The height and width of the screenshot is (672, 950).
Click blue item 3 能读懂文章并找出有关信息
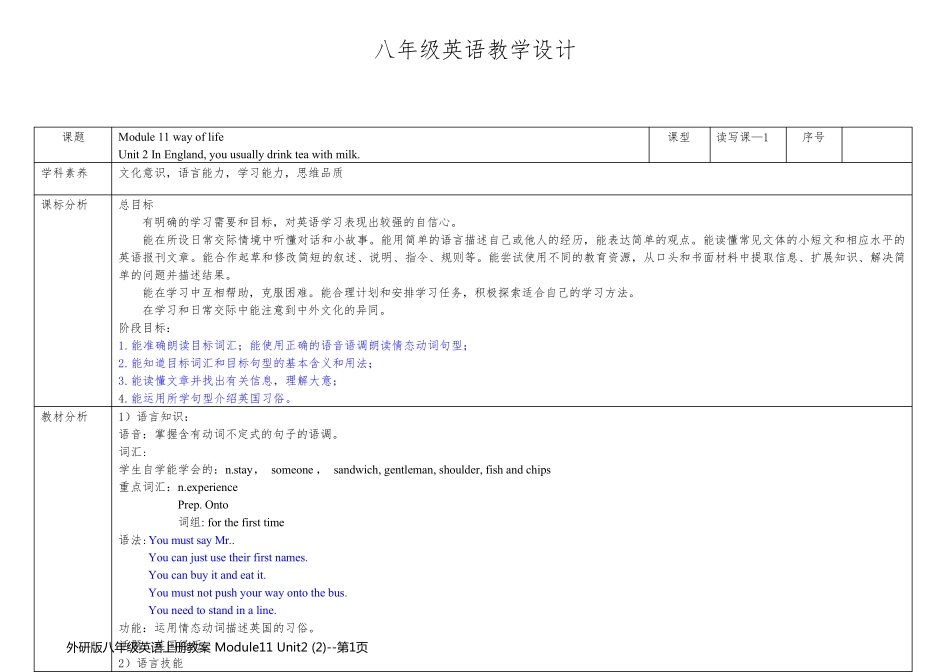click(228, 381)
